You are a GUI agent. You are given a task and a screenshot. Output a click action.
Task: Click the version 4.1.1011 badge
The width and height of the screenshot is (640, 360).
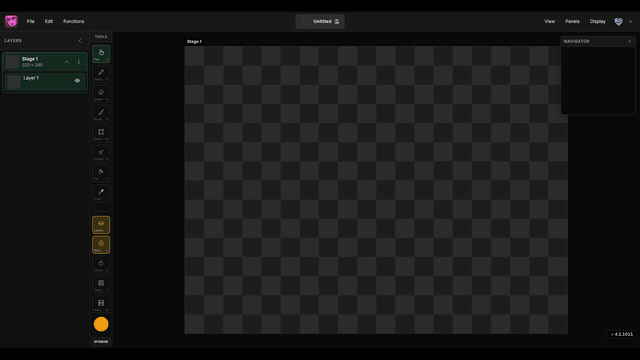pyautogui.click(x=622, y=334)
